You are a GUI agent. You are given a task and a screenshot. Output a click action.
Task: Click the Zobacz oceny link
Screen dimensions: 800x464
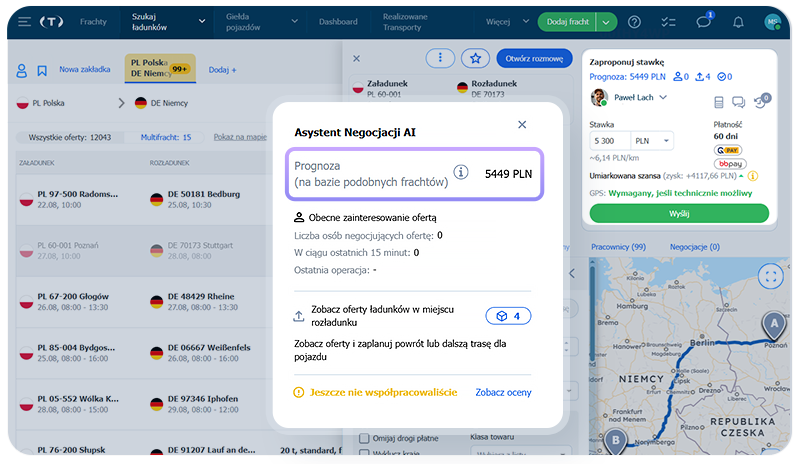click(503, 393)
